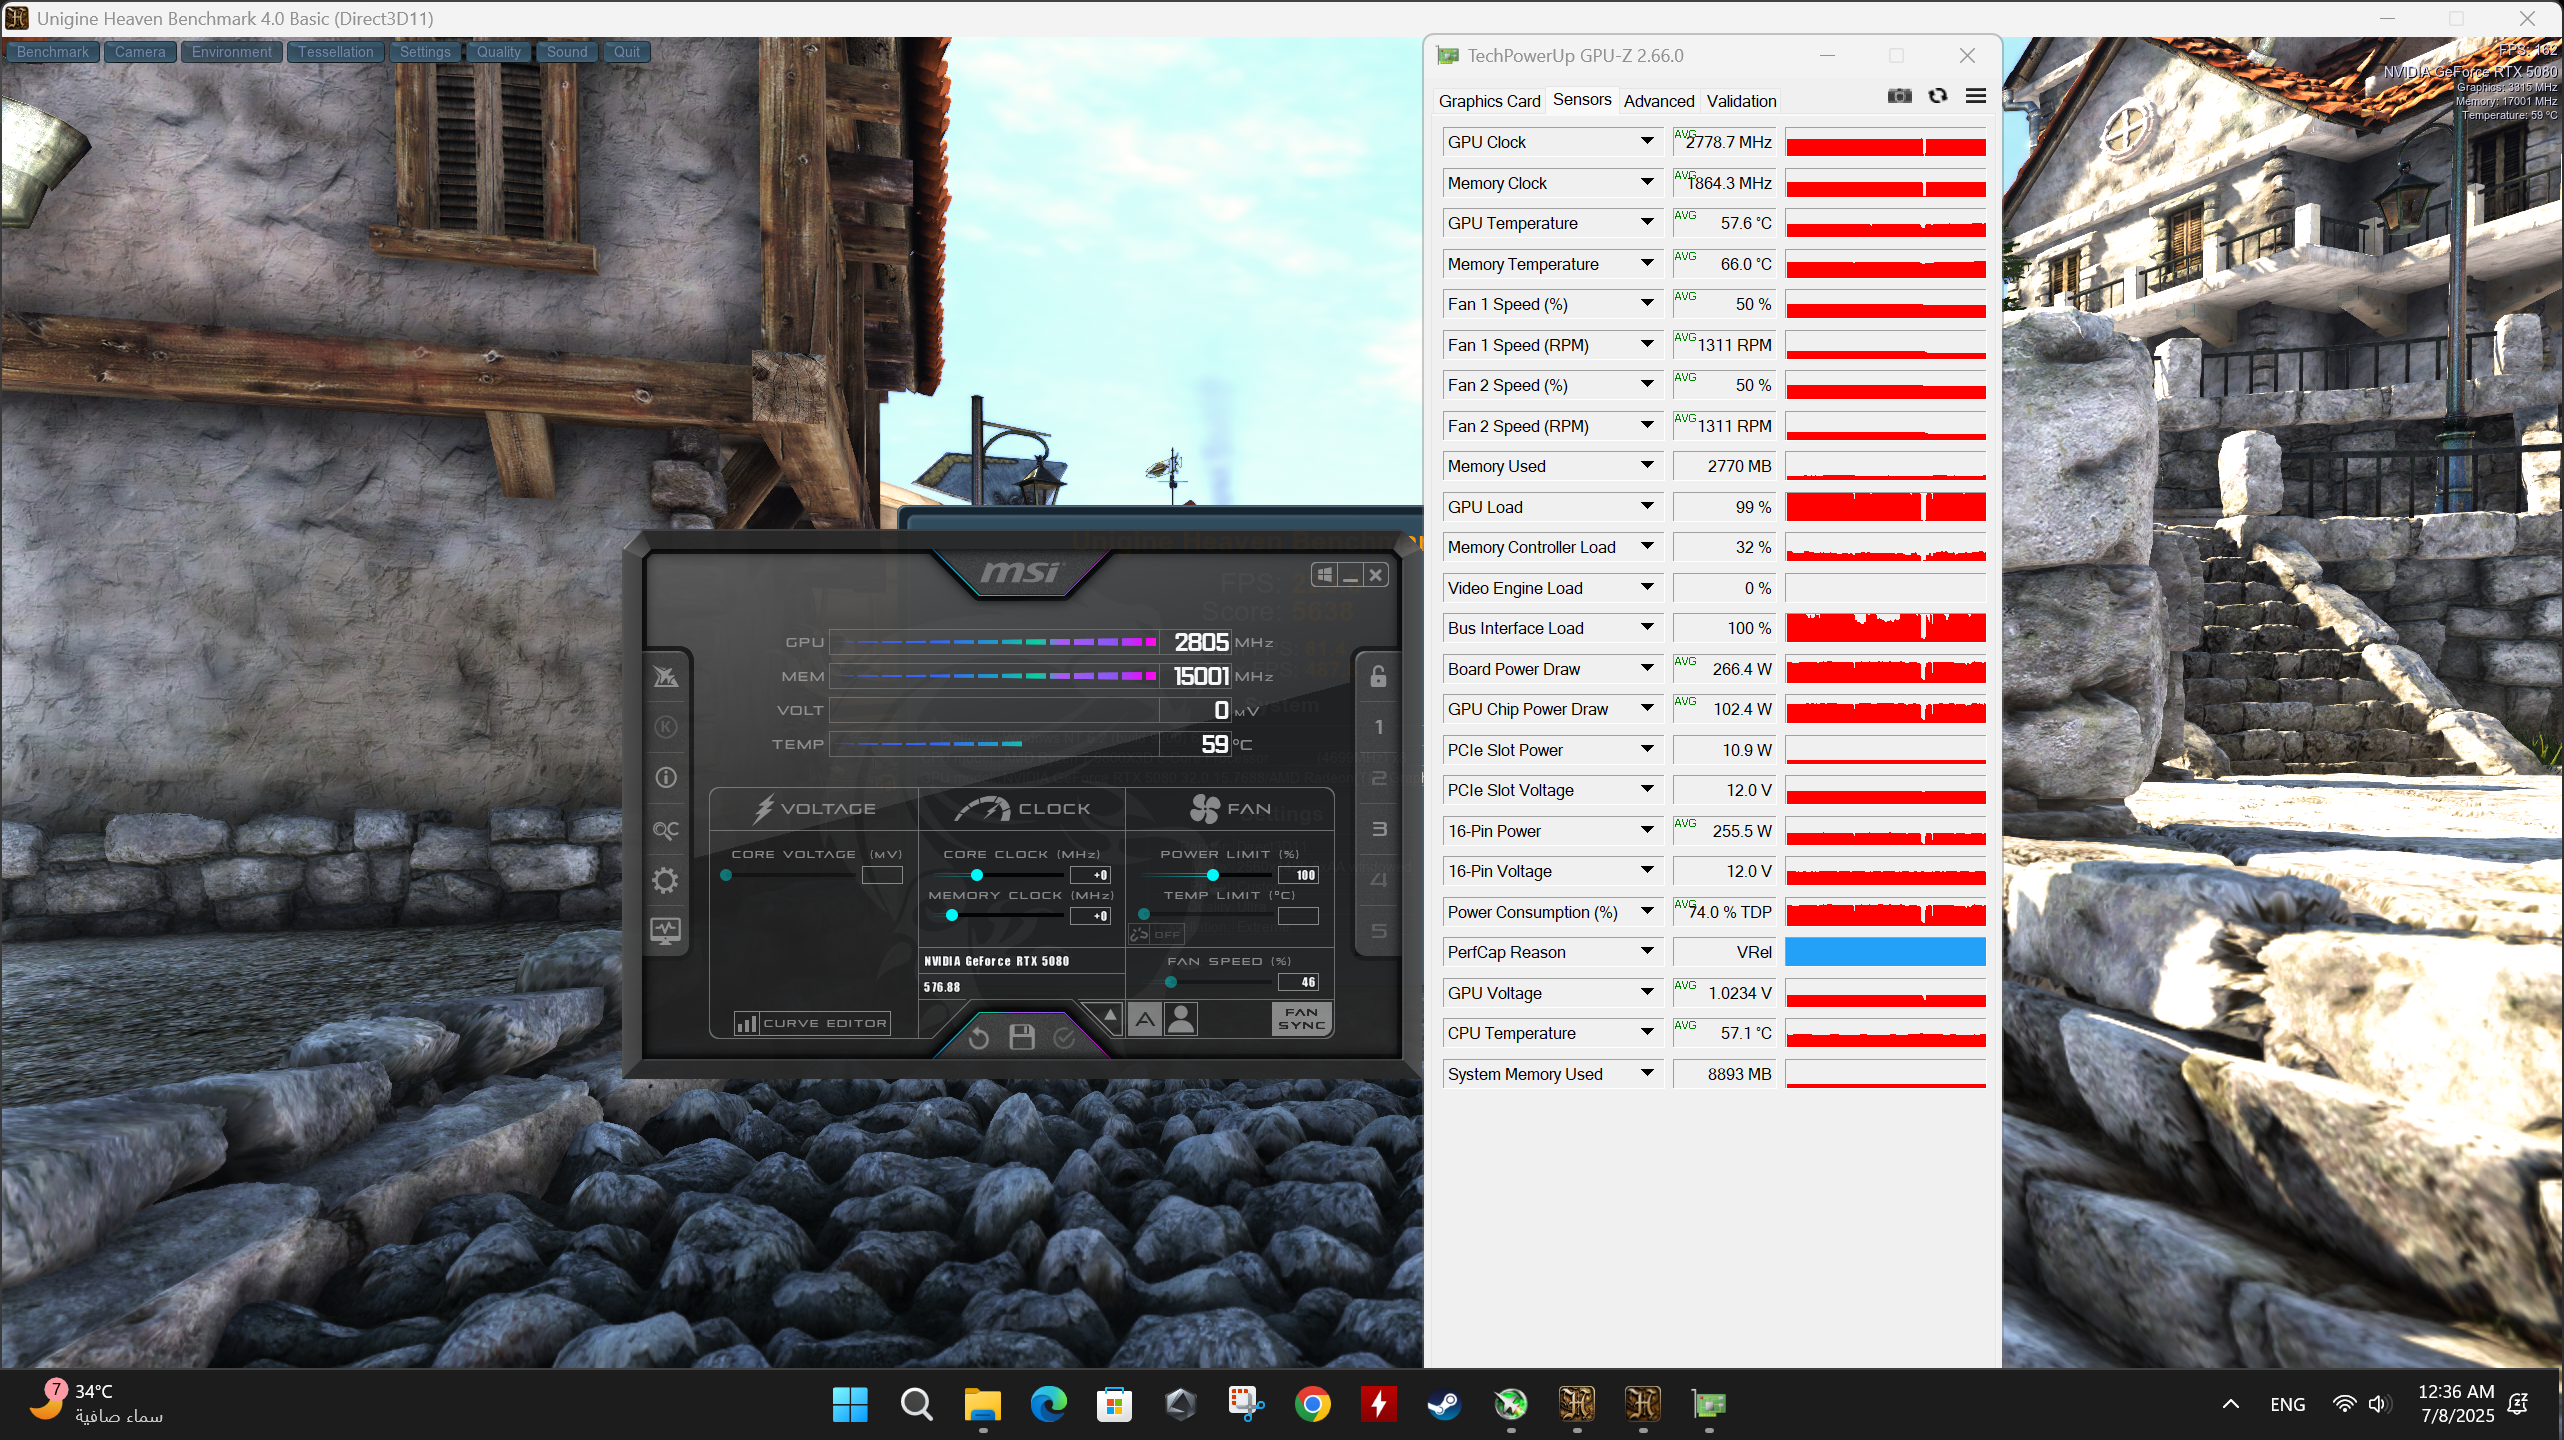
Task: Open MSI Afterburner Kombustor stress test icon
Action: [666, 727]
